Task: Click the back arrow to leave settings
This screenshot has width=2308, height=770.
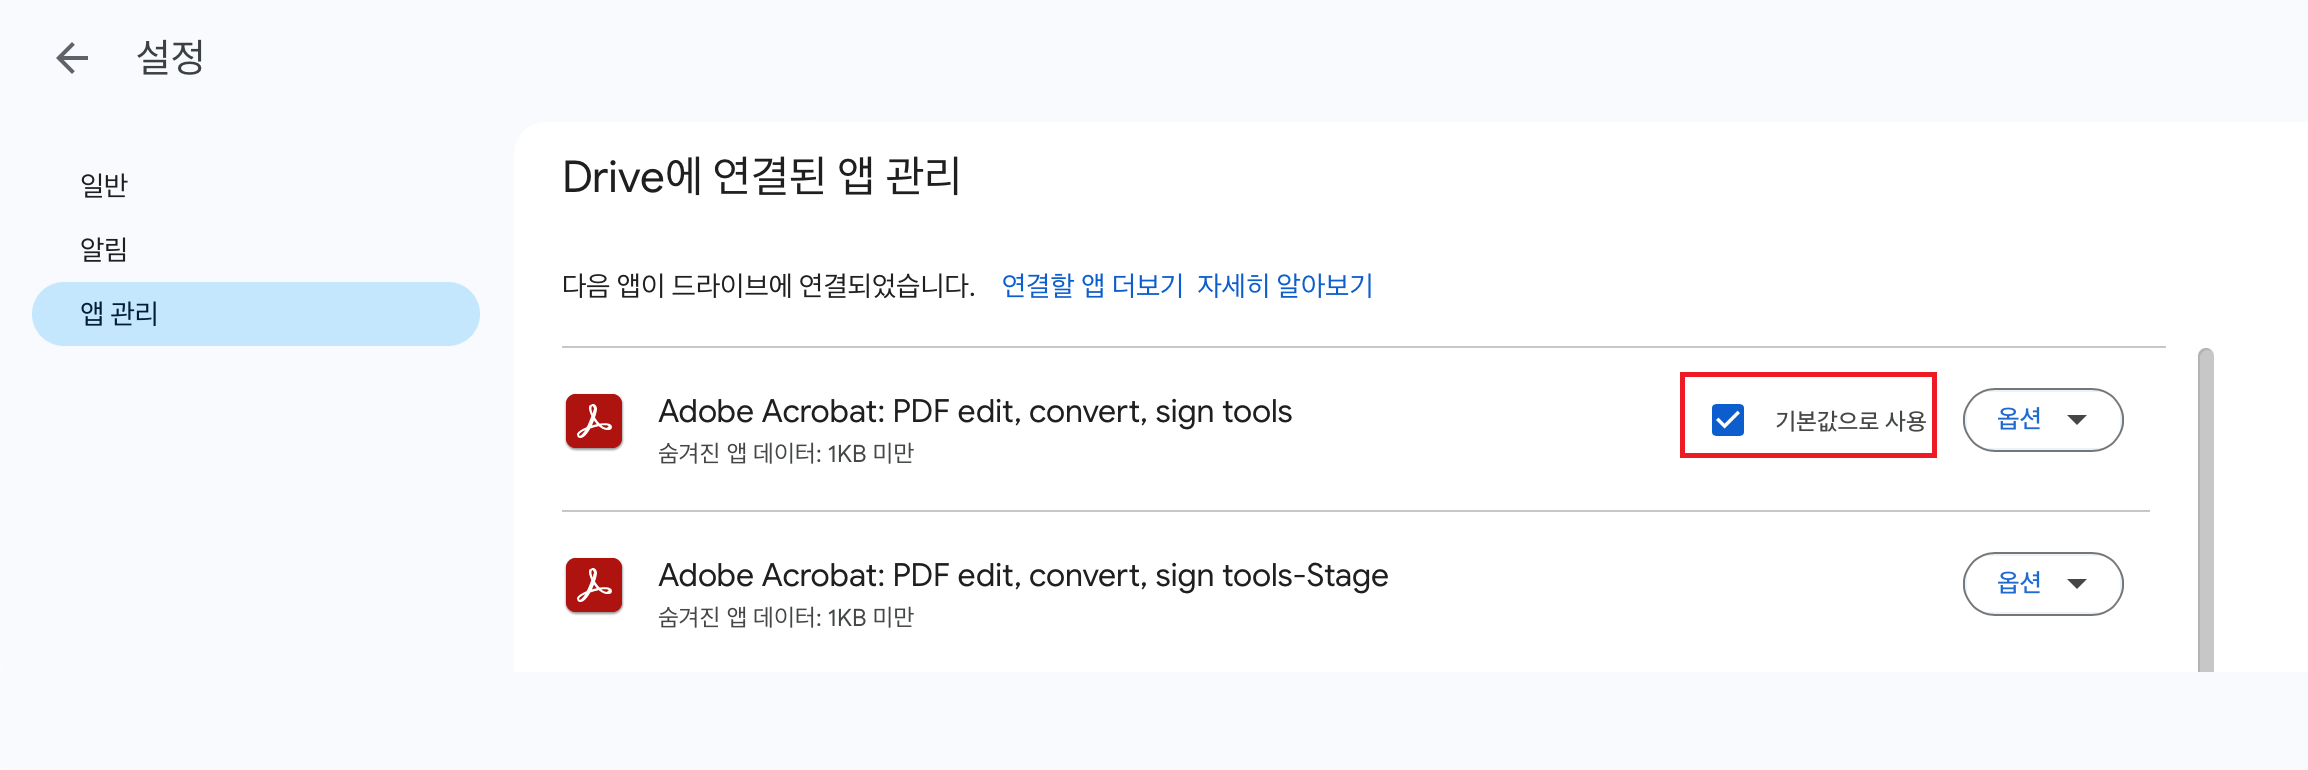Action: 70,58
